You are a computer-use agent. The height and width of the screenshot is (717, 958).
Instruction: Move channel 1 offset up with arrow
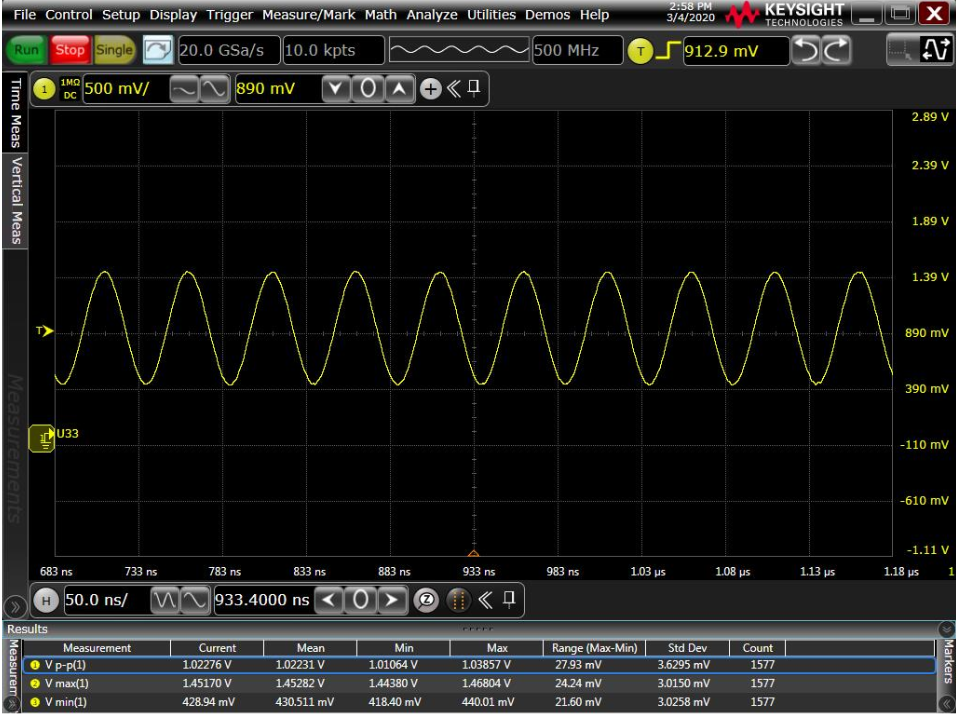[x=399, y=89]
